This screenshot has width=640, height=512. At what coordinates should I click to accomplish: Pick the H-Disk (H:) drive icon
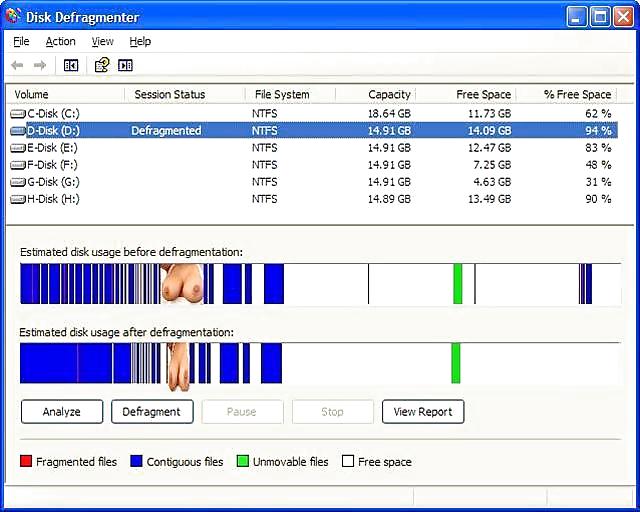point(18,199)
